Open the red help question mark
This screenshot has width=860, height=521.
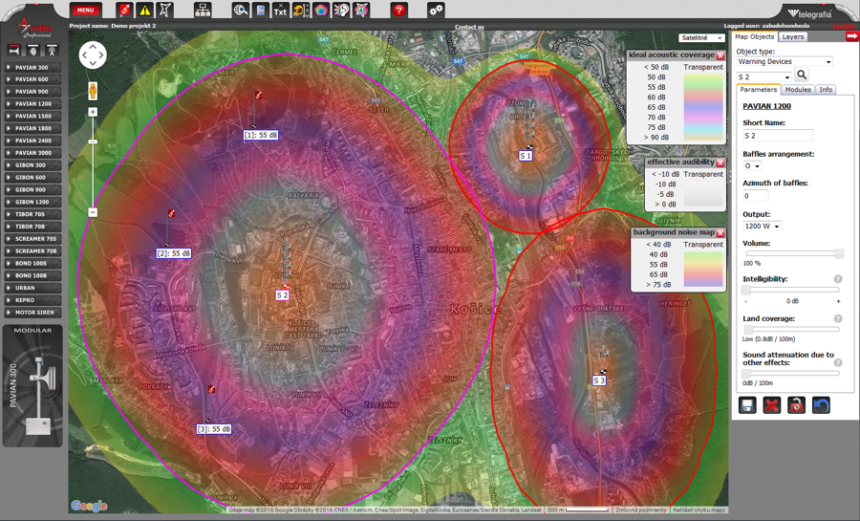[x=399, y=10]
